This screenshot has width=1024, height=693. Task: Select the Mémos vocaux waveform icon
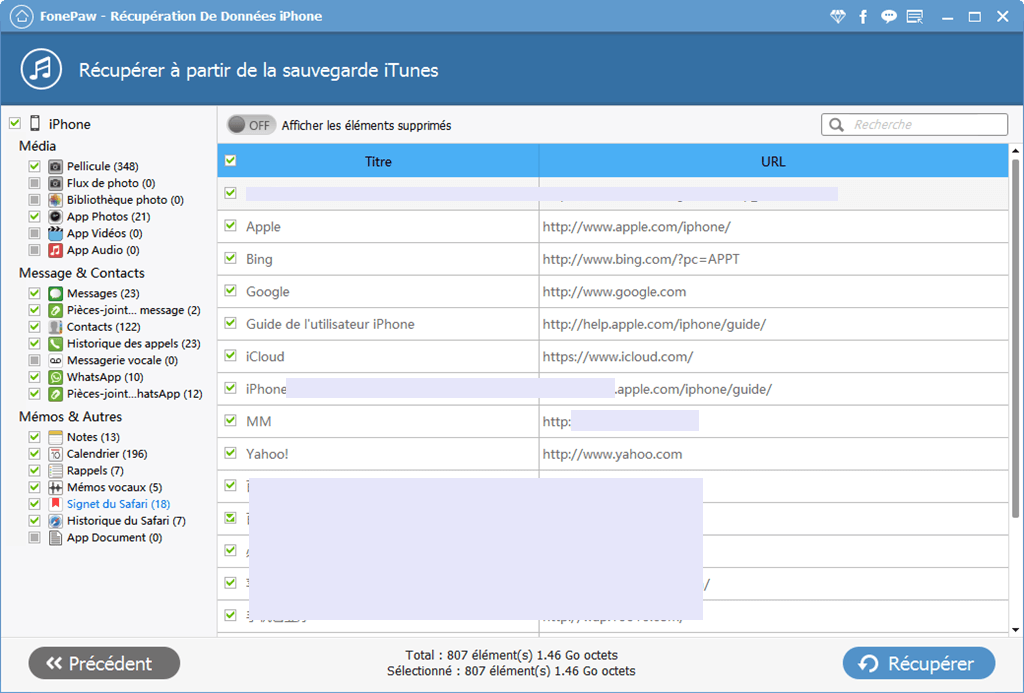coord(56,487)
